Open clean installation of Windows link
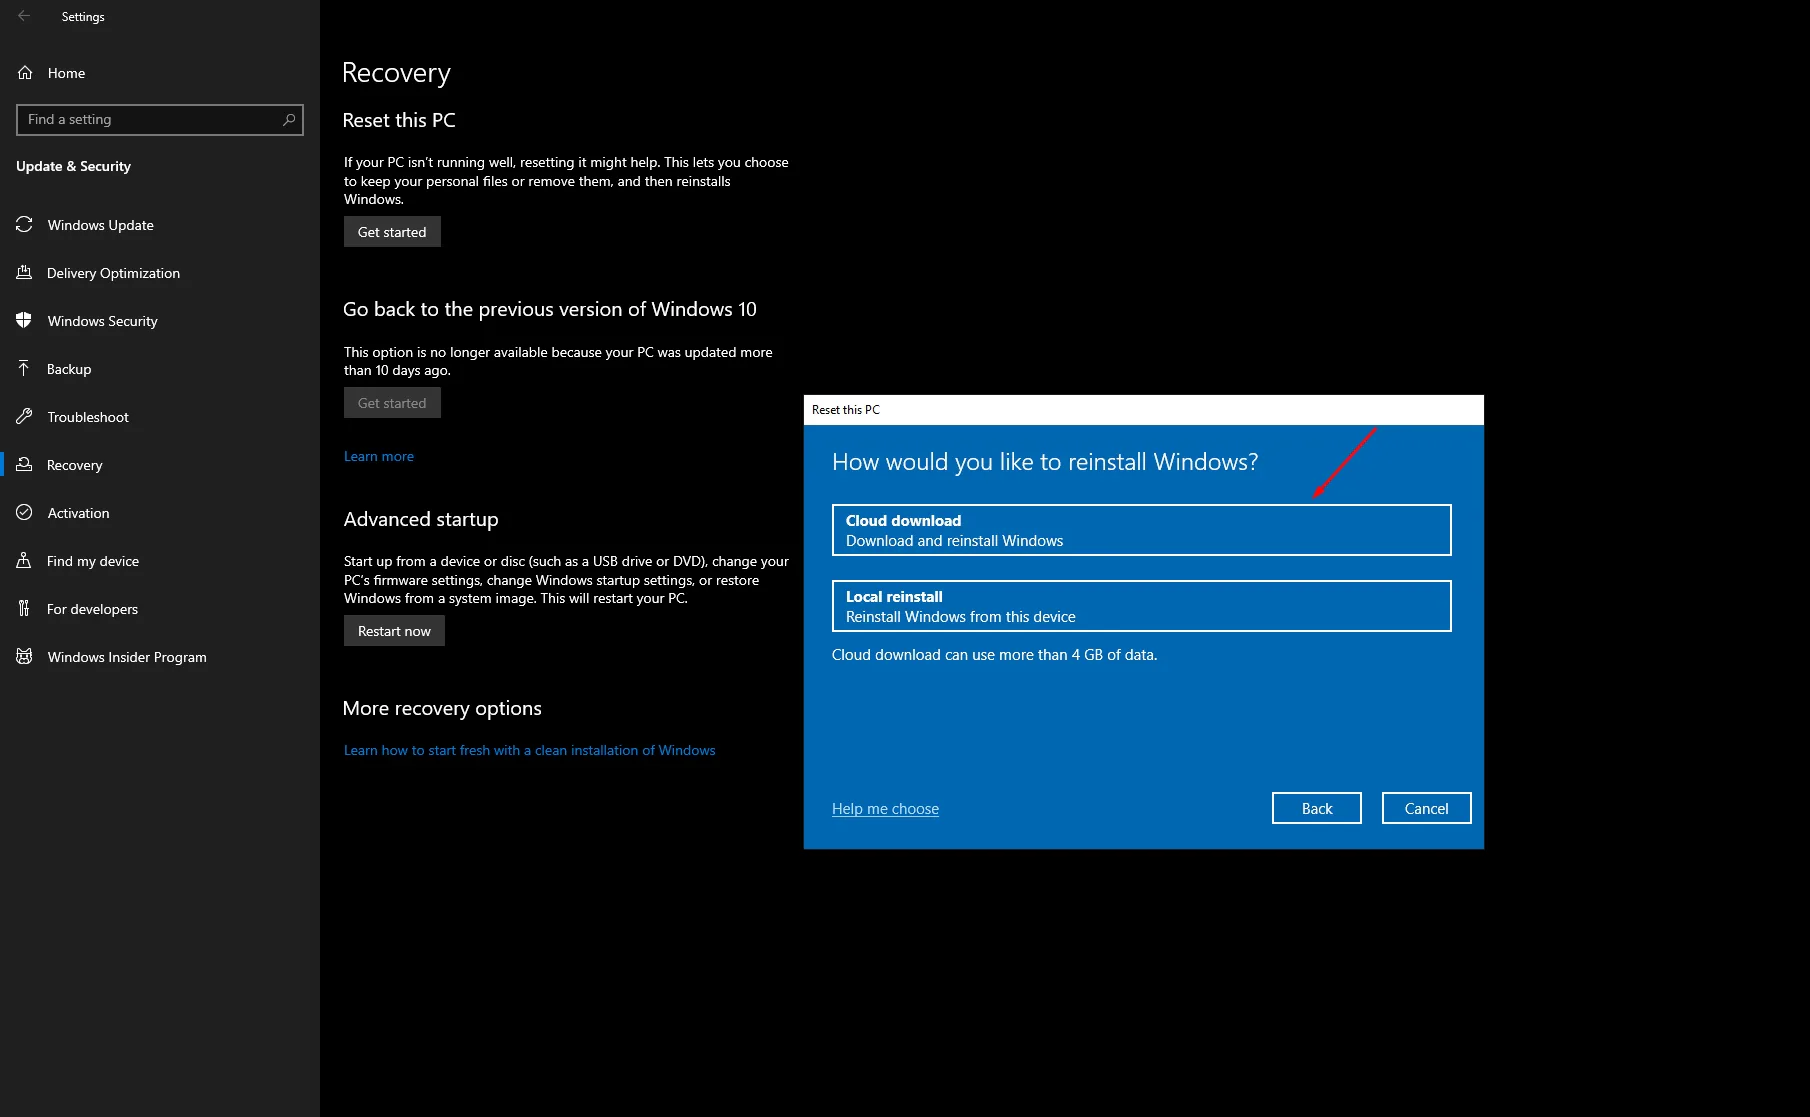This screenshot has height=1117, width=1810. [x=530, y=750]
